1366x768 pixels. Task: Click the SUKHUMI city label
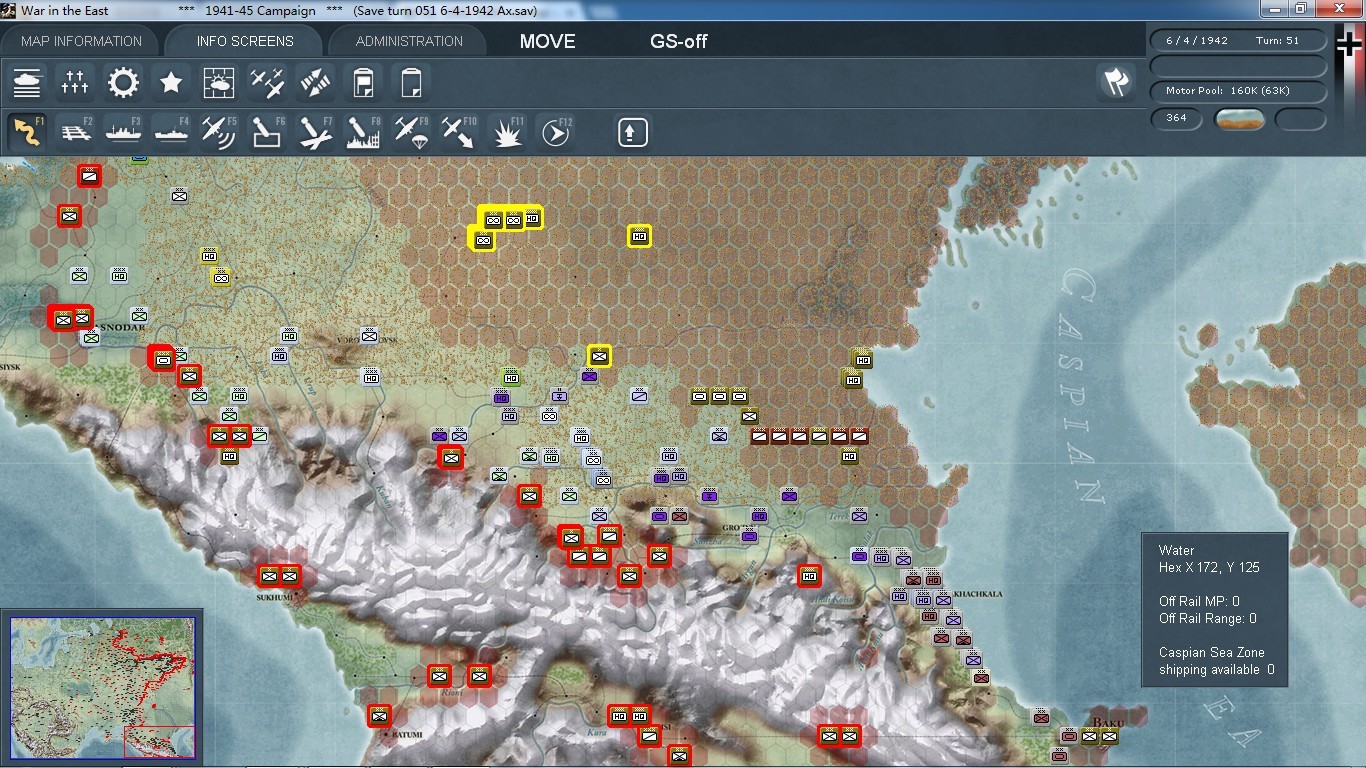tap(275, 597)
